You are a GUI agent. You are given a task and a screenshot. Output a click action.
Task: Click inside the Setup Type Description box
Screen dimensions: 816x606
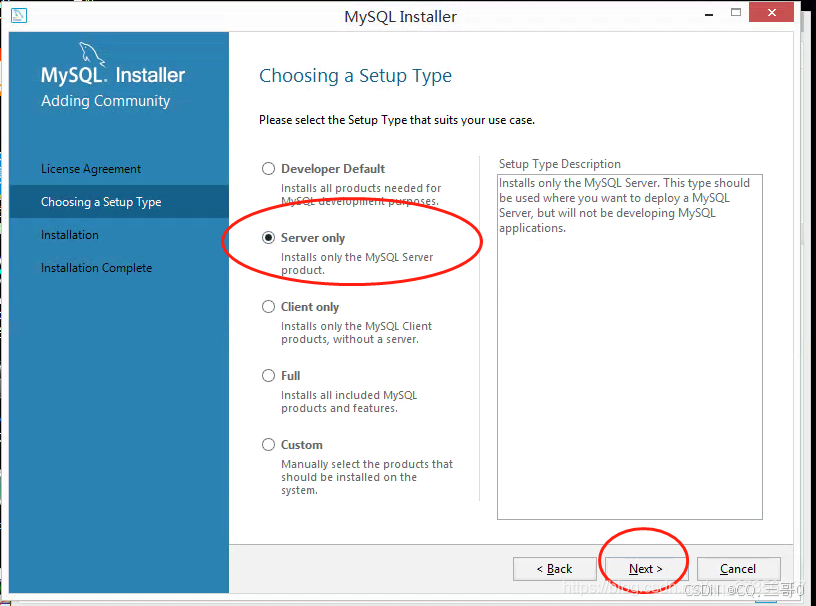[630, 347]
